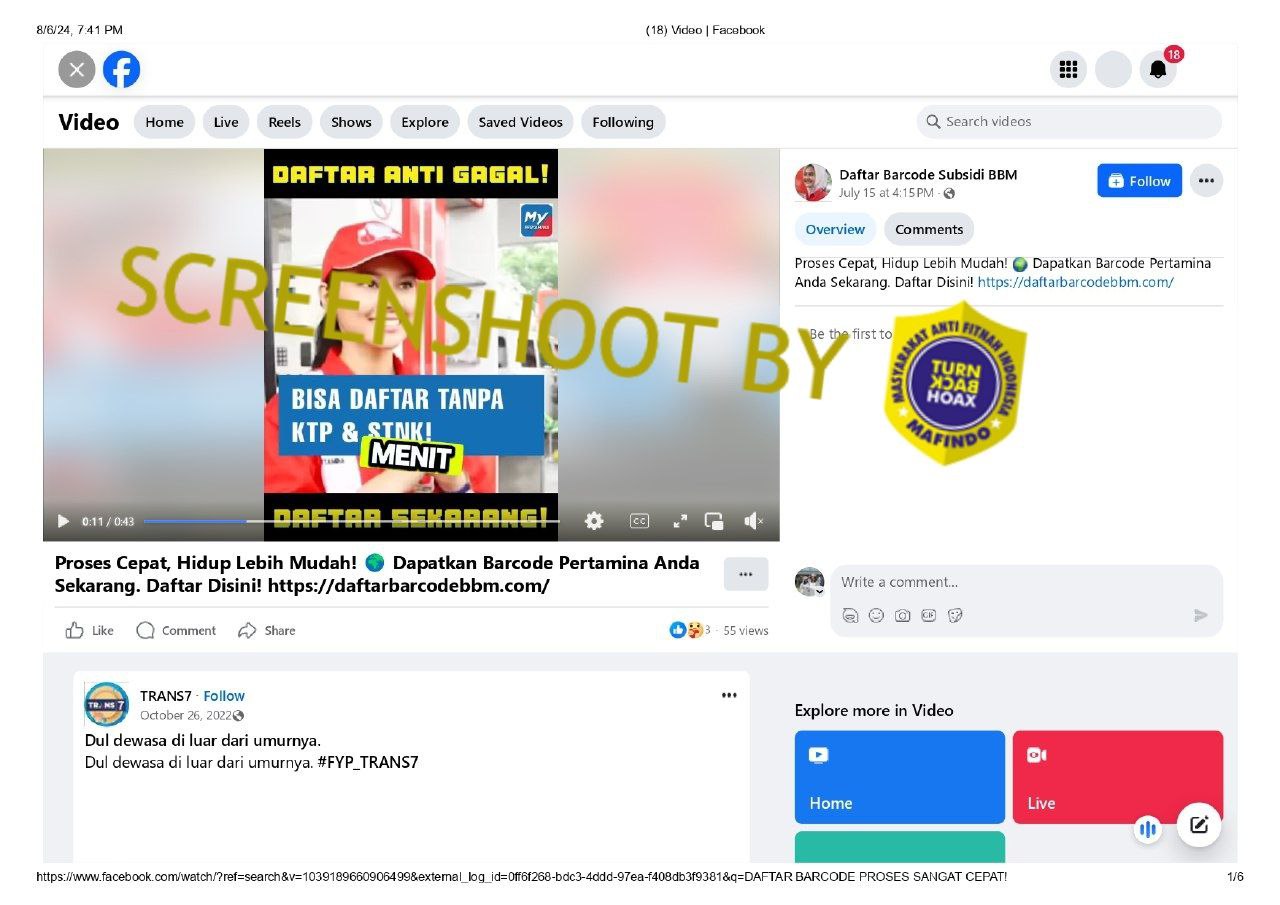Click the Search videos field
This screenshot has width=1280, height=905.
click(x=1068, y=122)
